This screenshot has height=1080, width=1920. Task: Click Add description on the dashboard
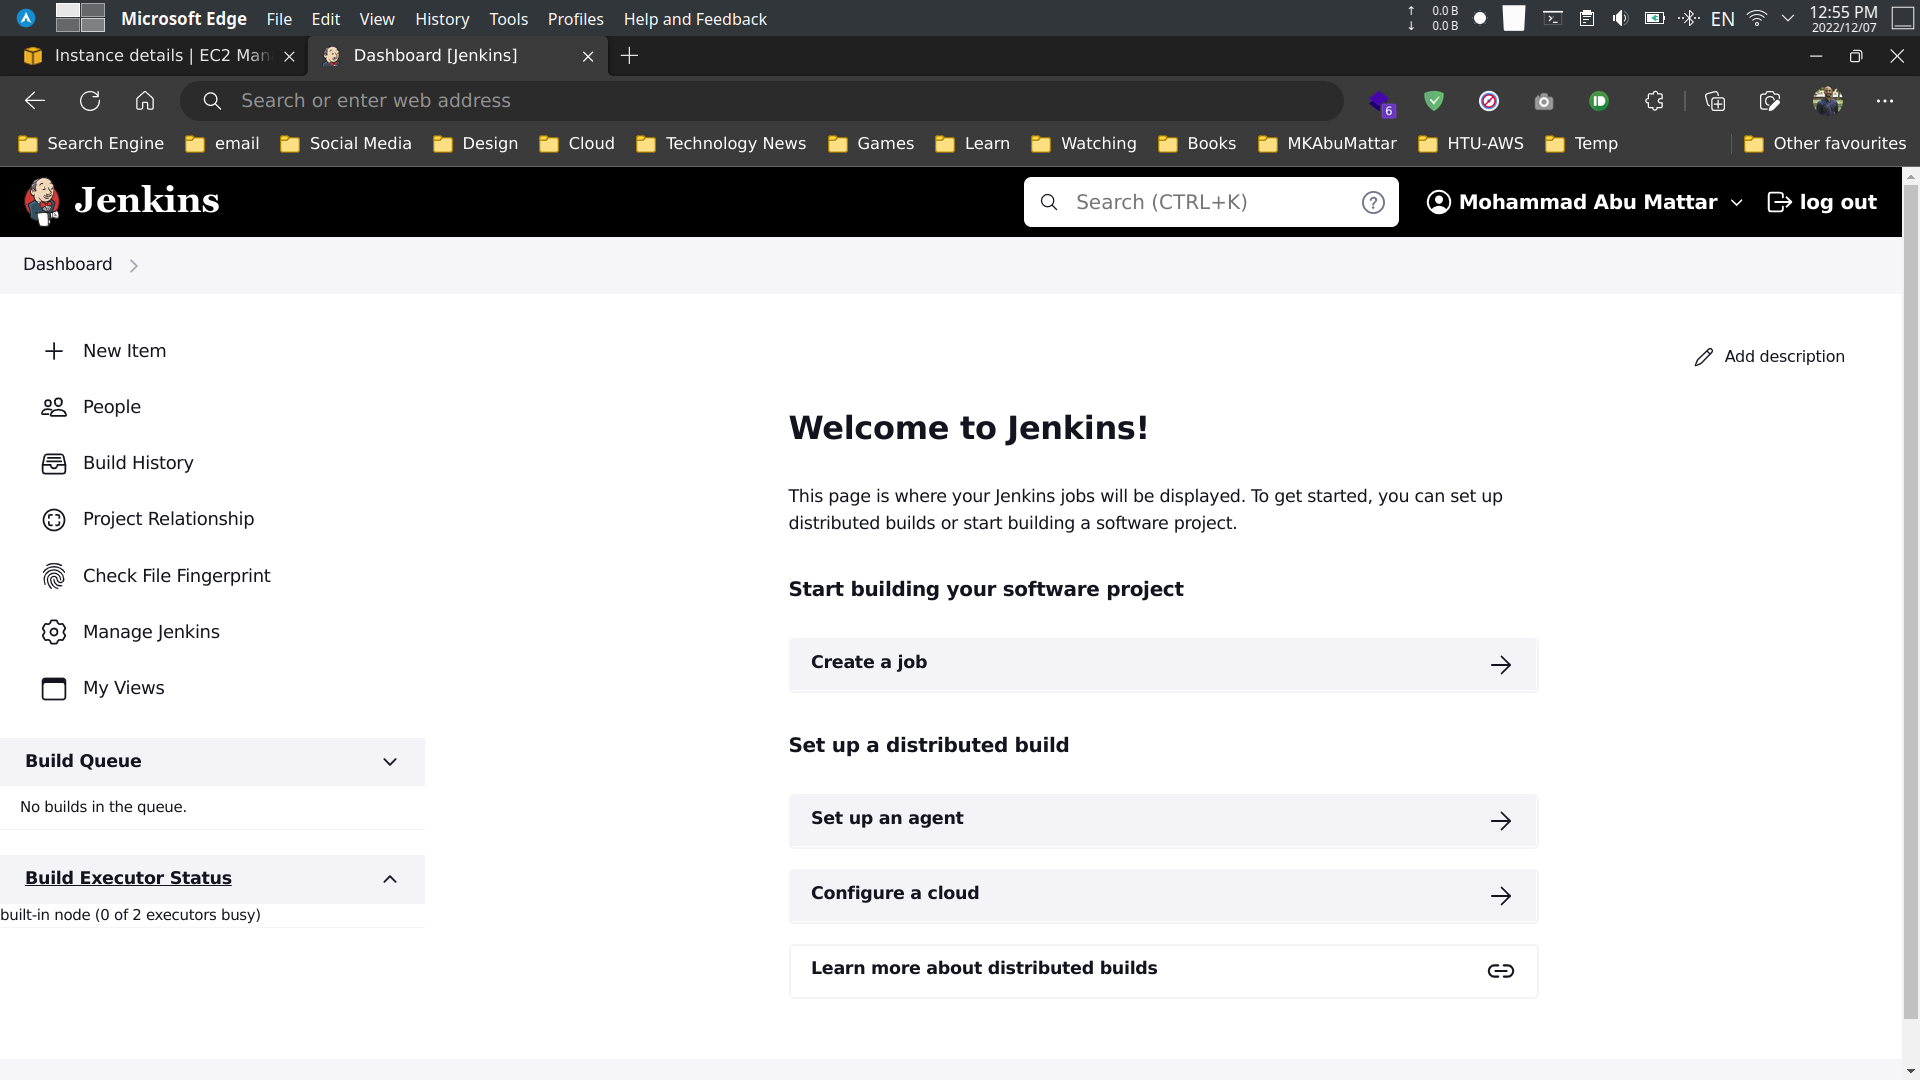[x=1783, y=356]
